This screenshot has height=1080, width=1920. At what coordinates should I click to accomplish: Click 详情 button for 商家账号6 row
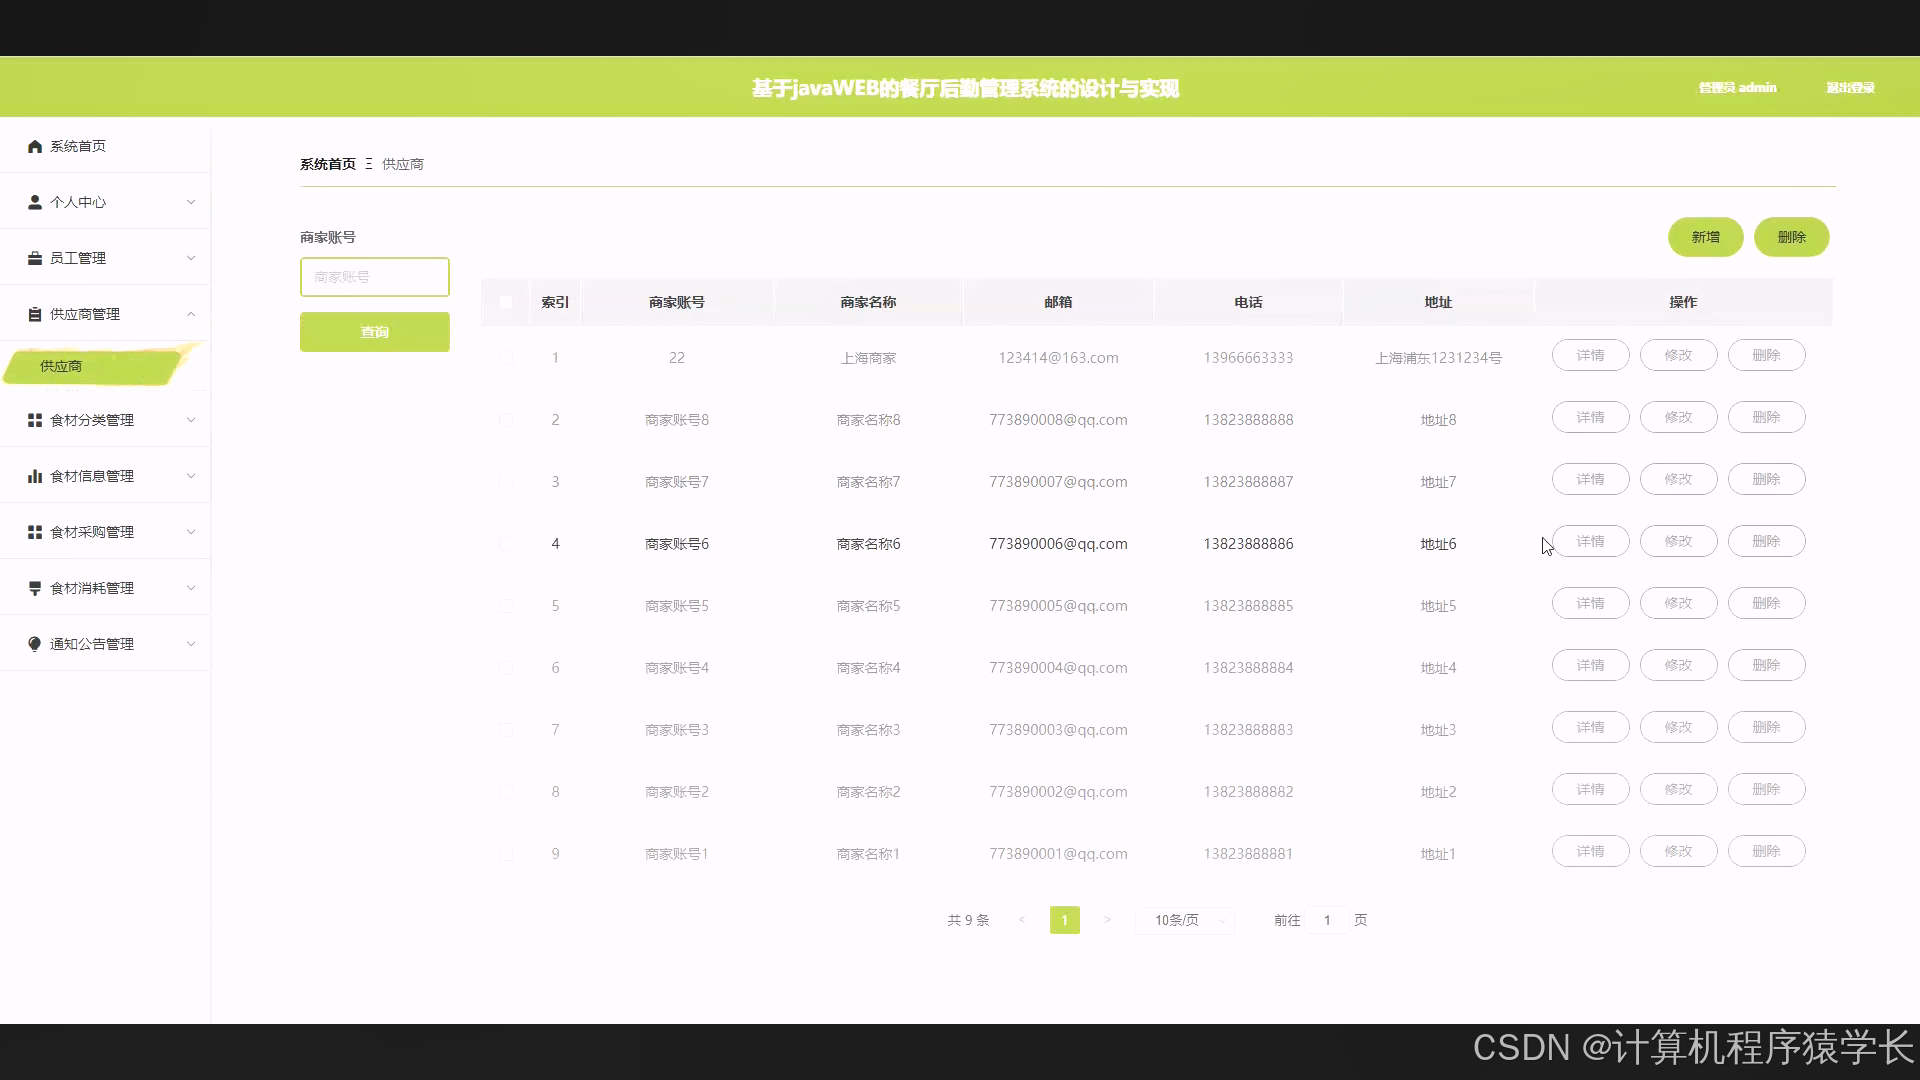click(x=1590, y=541)
